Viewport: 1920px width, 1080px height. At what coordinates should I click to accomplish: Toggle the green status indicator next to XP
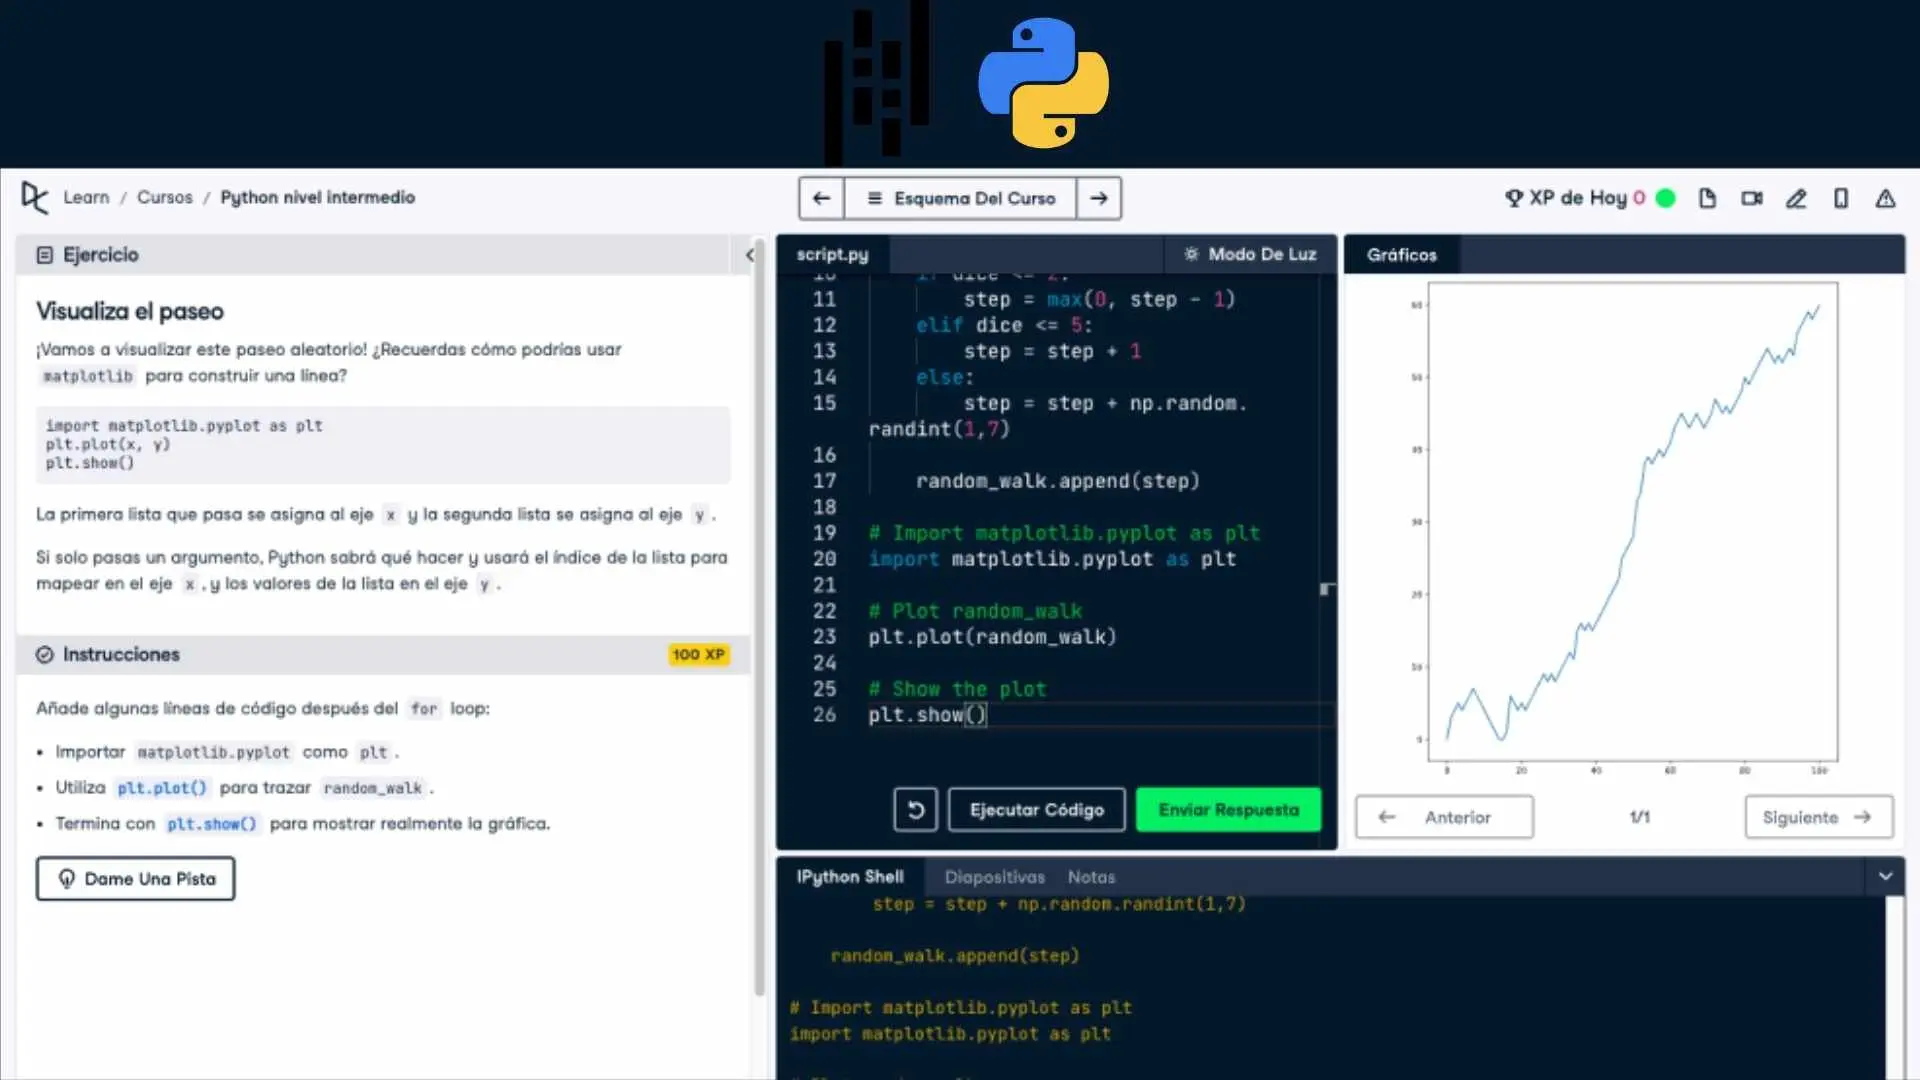click(x=1665, y=198)
